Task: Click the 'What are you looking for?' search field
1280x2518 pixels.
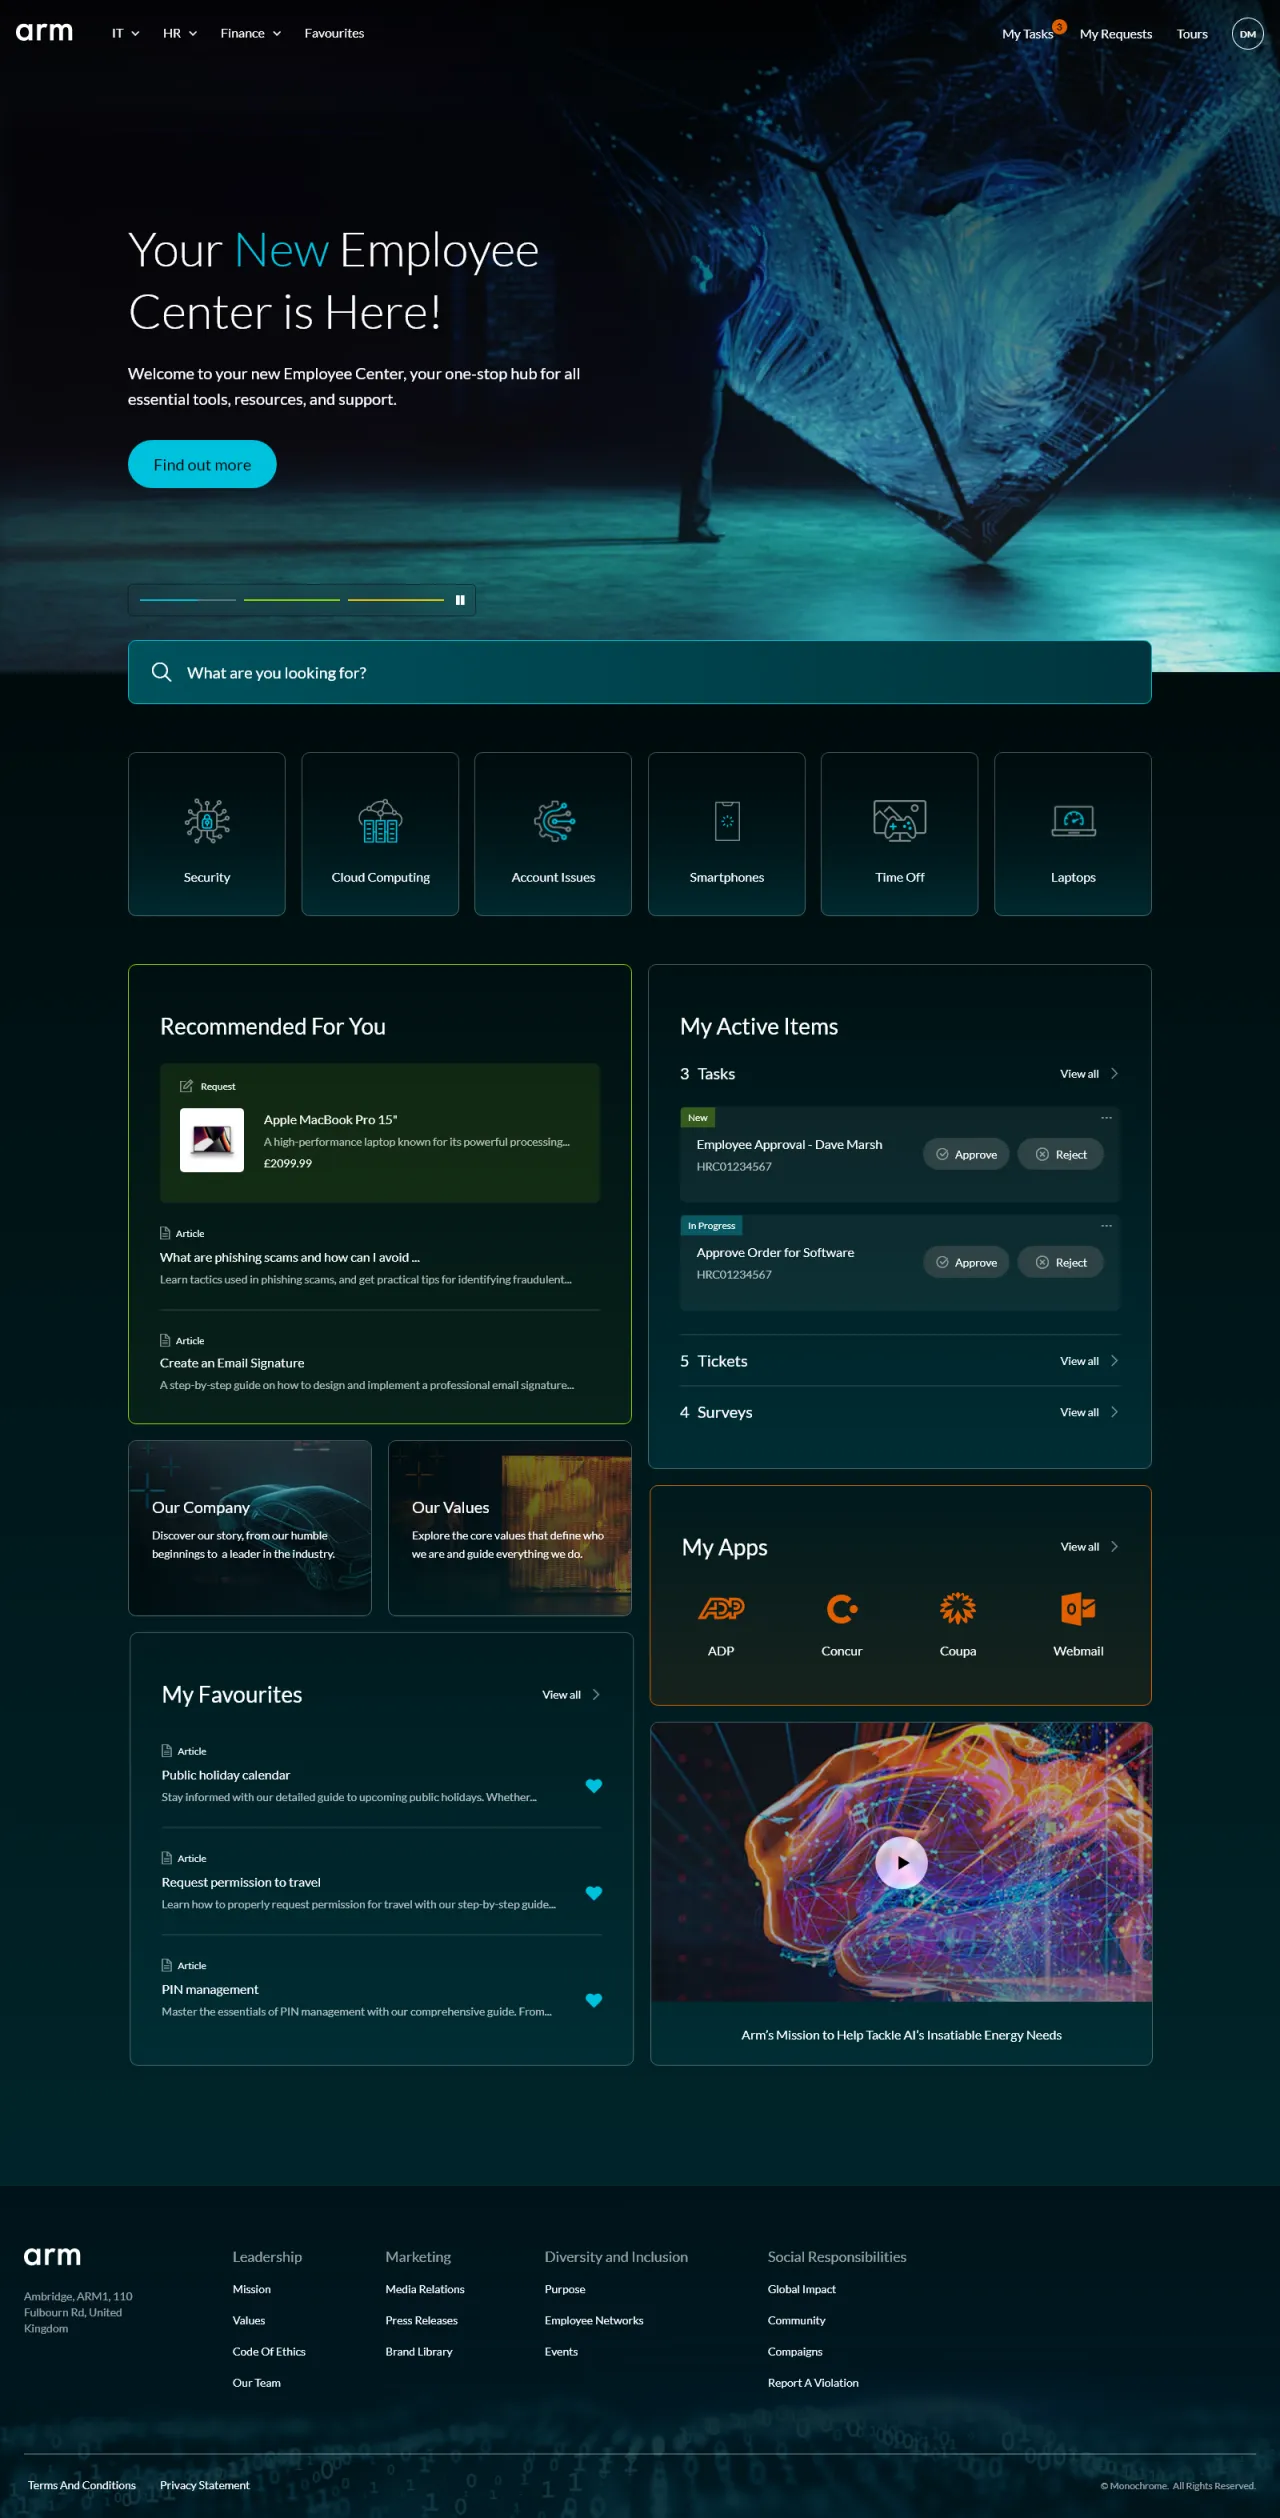Action: (x=640, y=672)
